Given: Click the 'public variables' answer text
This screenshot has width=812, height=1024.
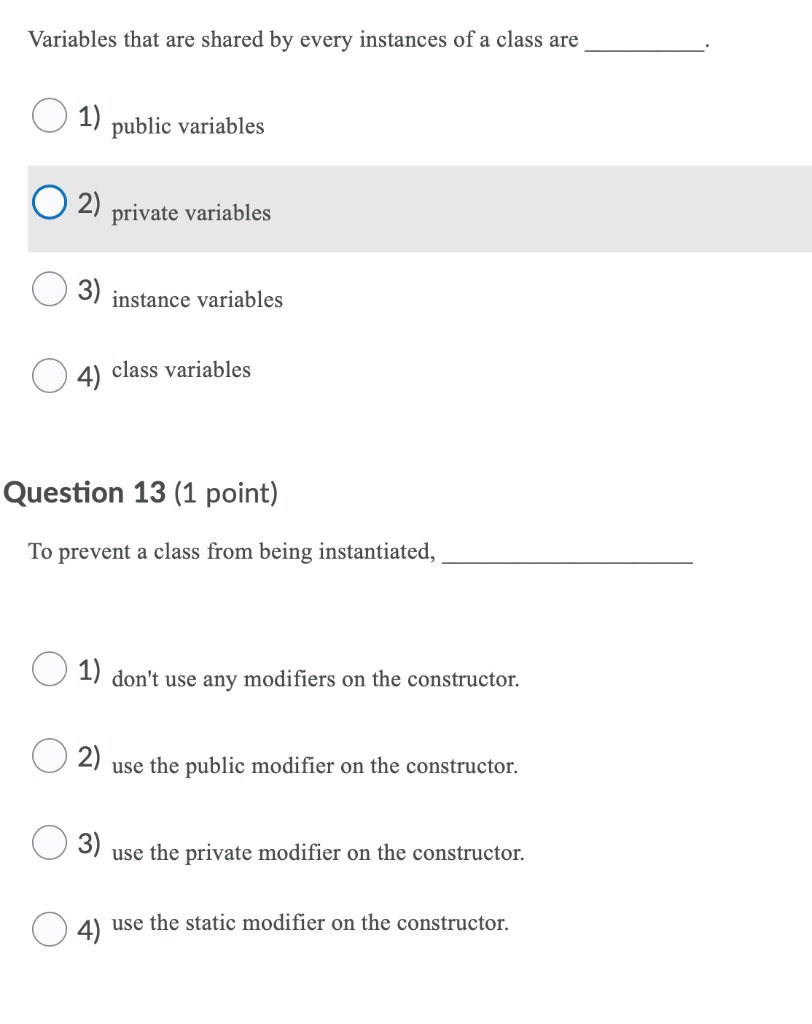Looking at the screenshot, I should pos(188,126).
